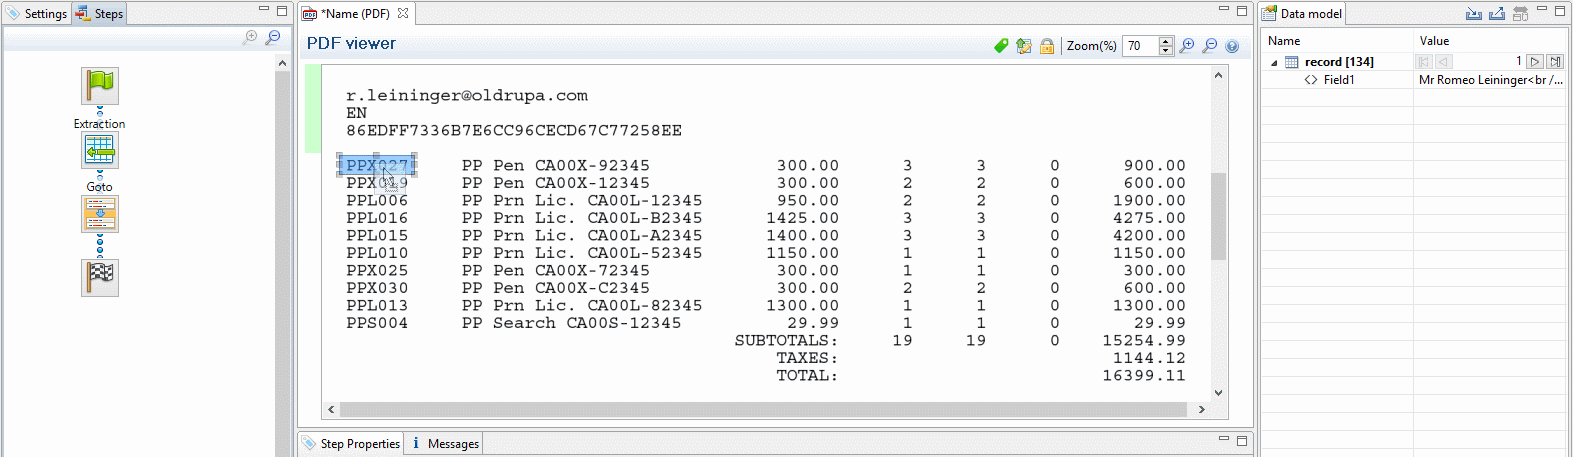Increase zoom percentage with up stepper arrow
This screenshot has height=457, width=1573.
(1165, 41)
